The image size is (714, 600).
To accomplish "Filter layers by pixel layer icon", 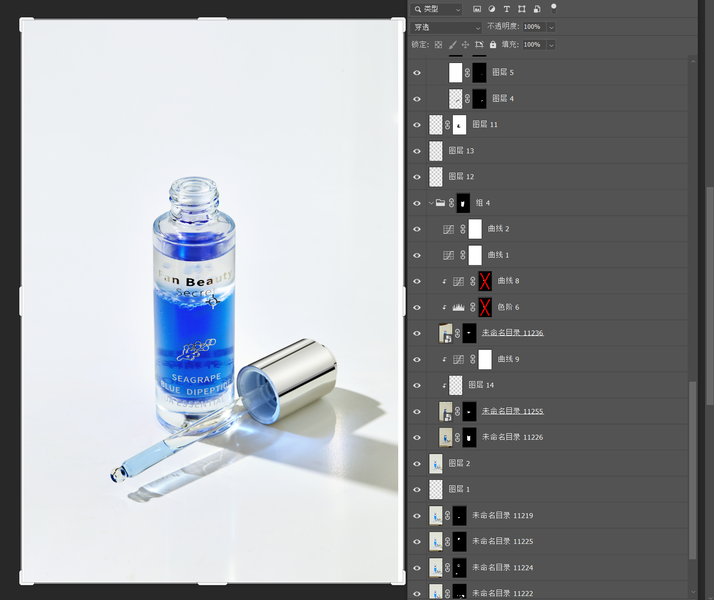I will click(477, 9).
